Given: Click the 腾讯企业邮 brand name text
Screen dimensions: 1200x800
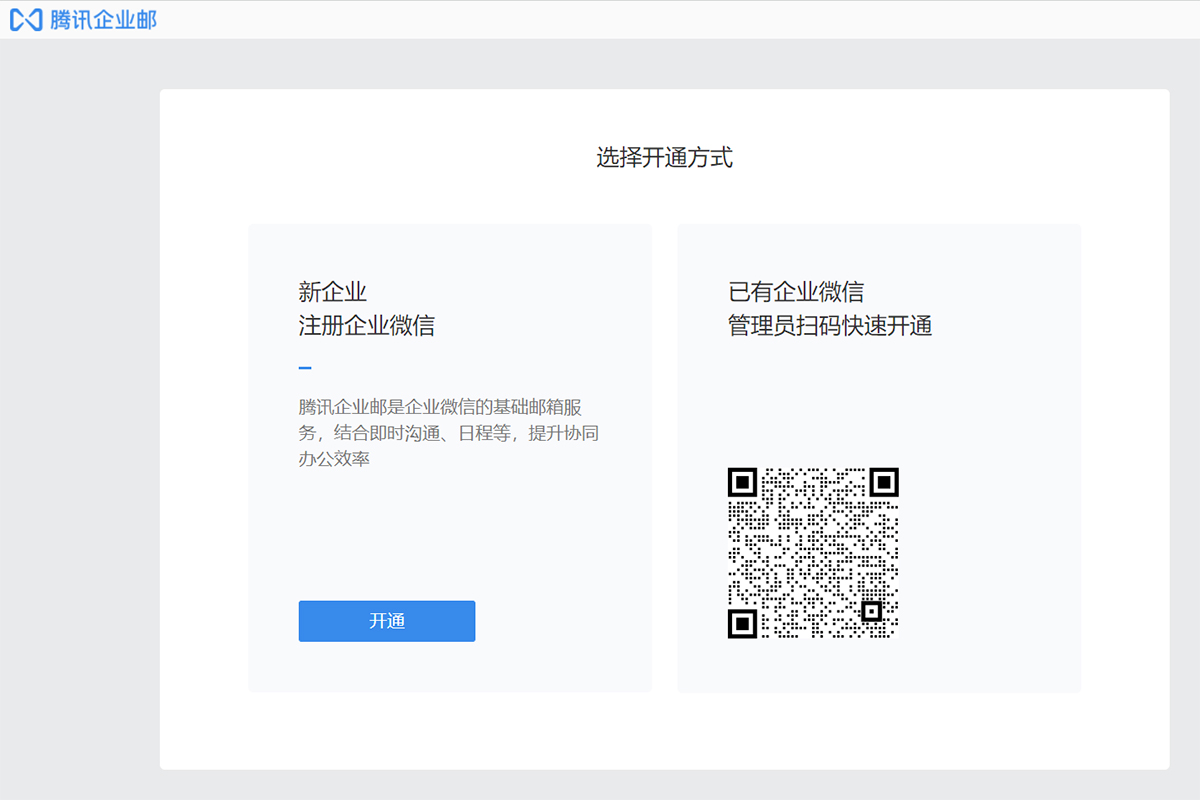Looking at the screenshot, I should 104,20.
